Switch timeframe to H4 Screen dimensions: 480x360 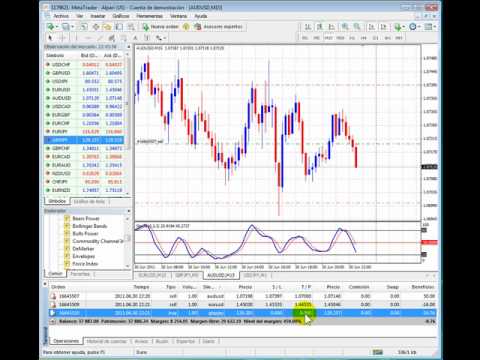pos(364,38)
